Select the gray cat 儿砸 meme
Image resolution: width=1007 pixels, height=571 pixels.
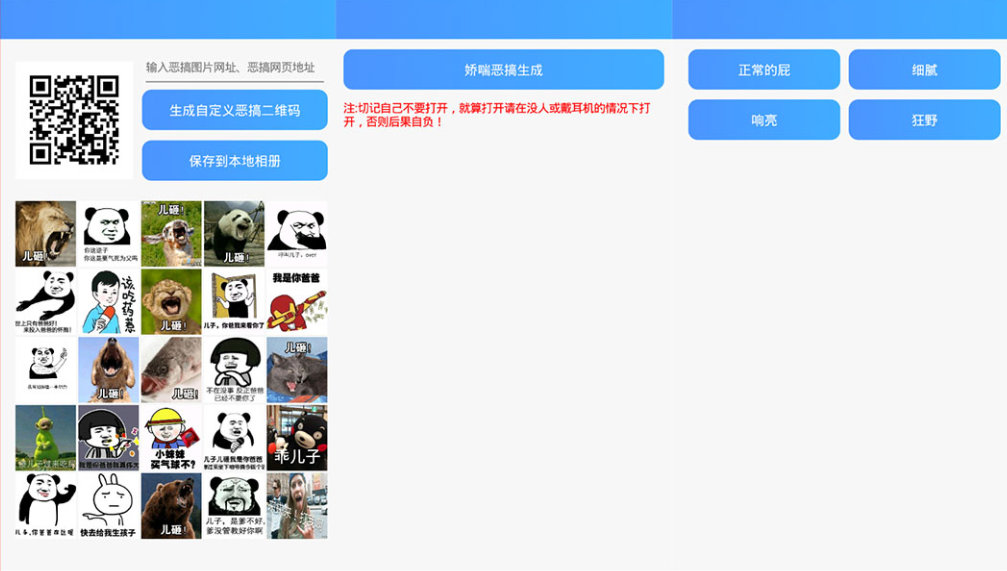297,370
